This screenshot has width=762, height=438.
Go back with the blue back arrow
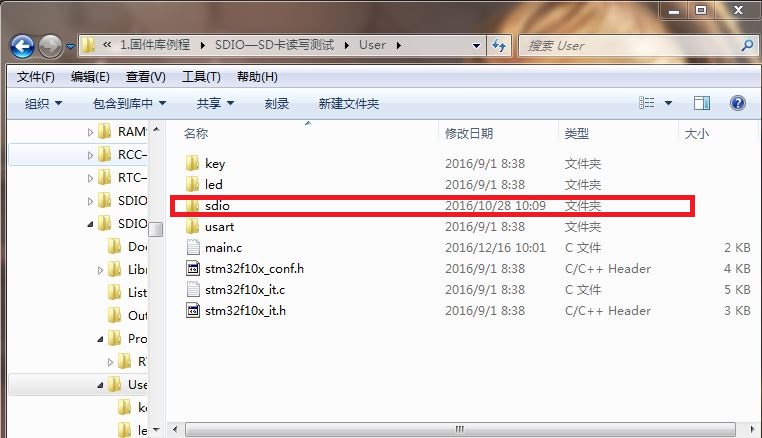tap(22, 47)
